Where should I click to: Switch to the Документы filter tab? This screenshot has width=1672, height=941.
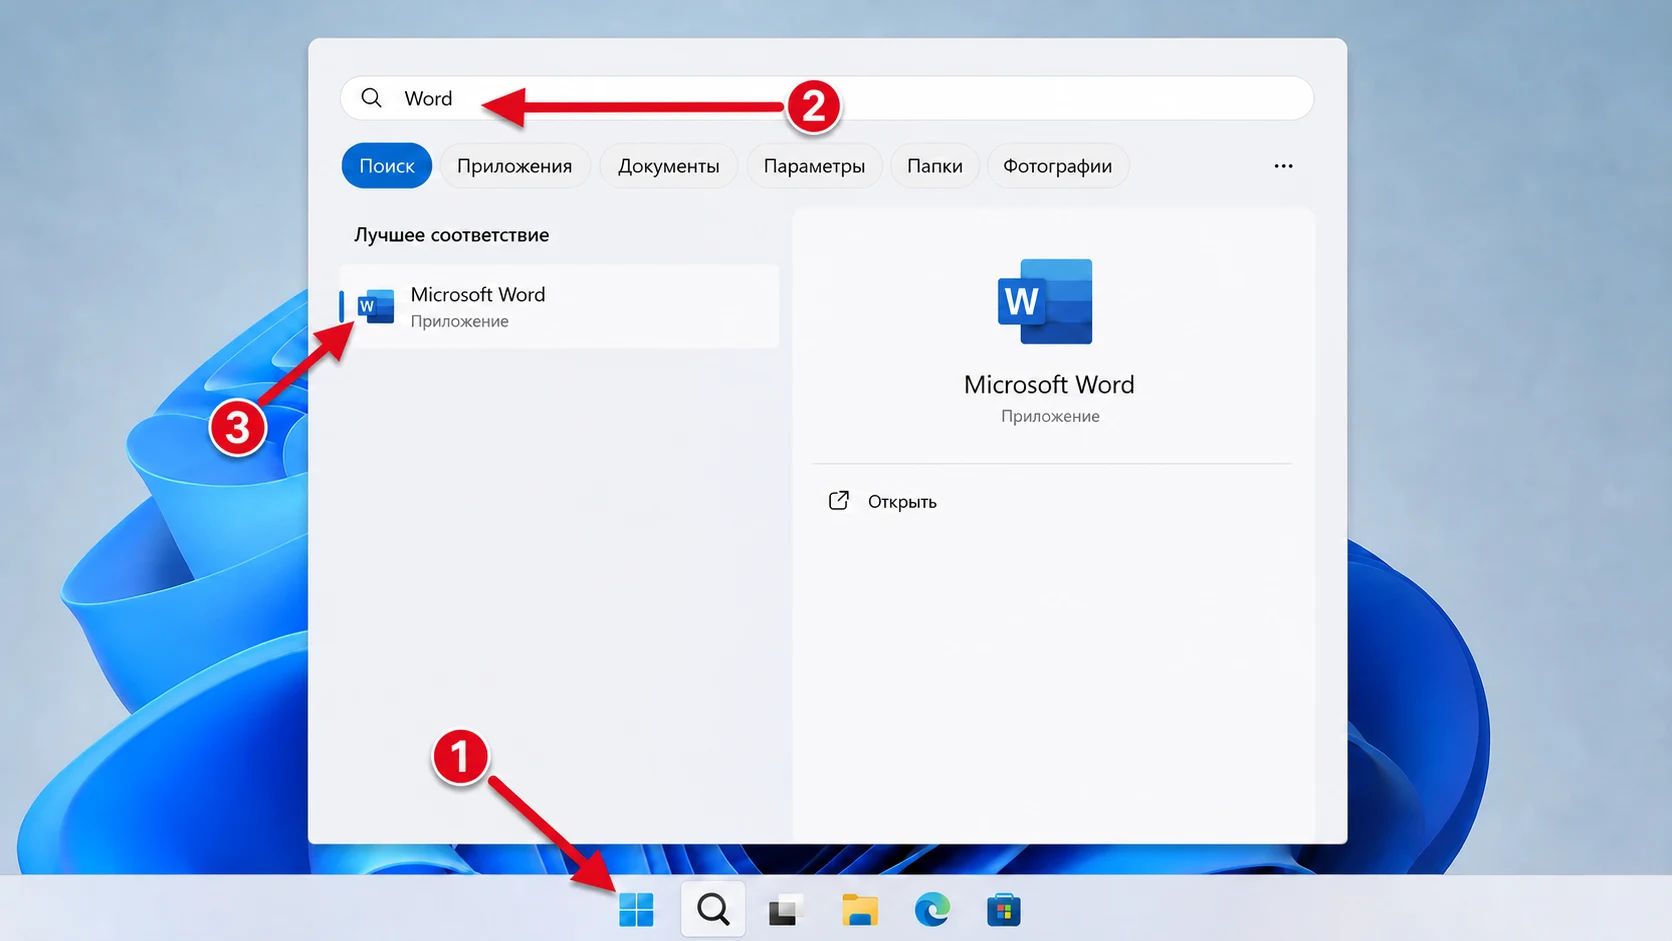[669, 166]
